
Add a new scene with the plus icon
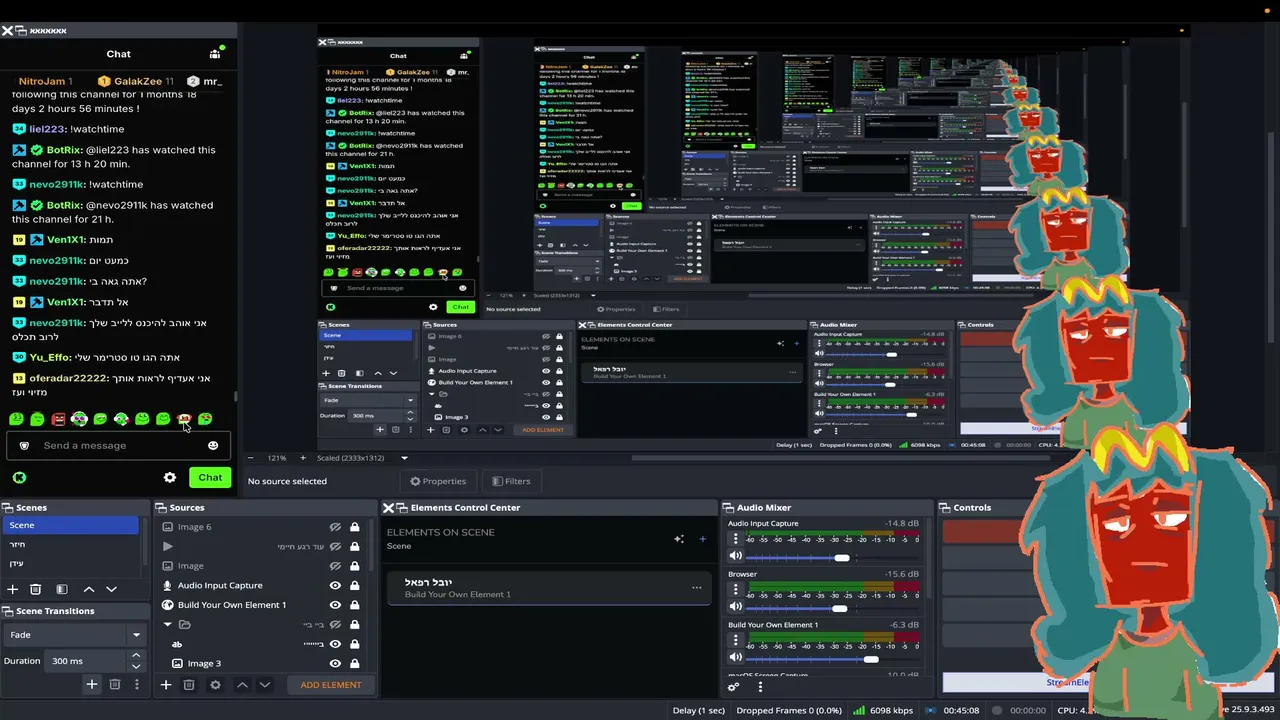13,589
